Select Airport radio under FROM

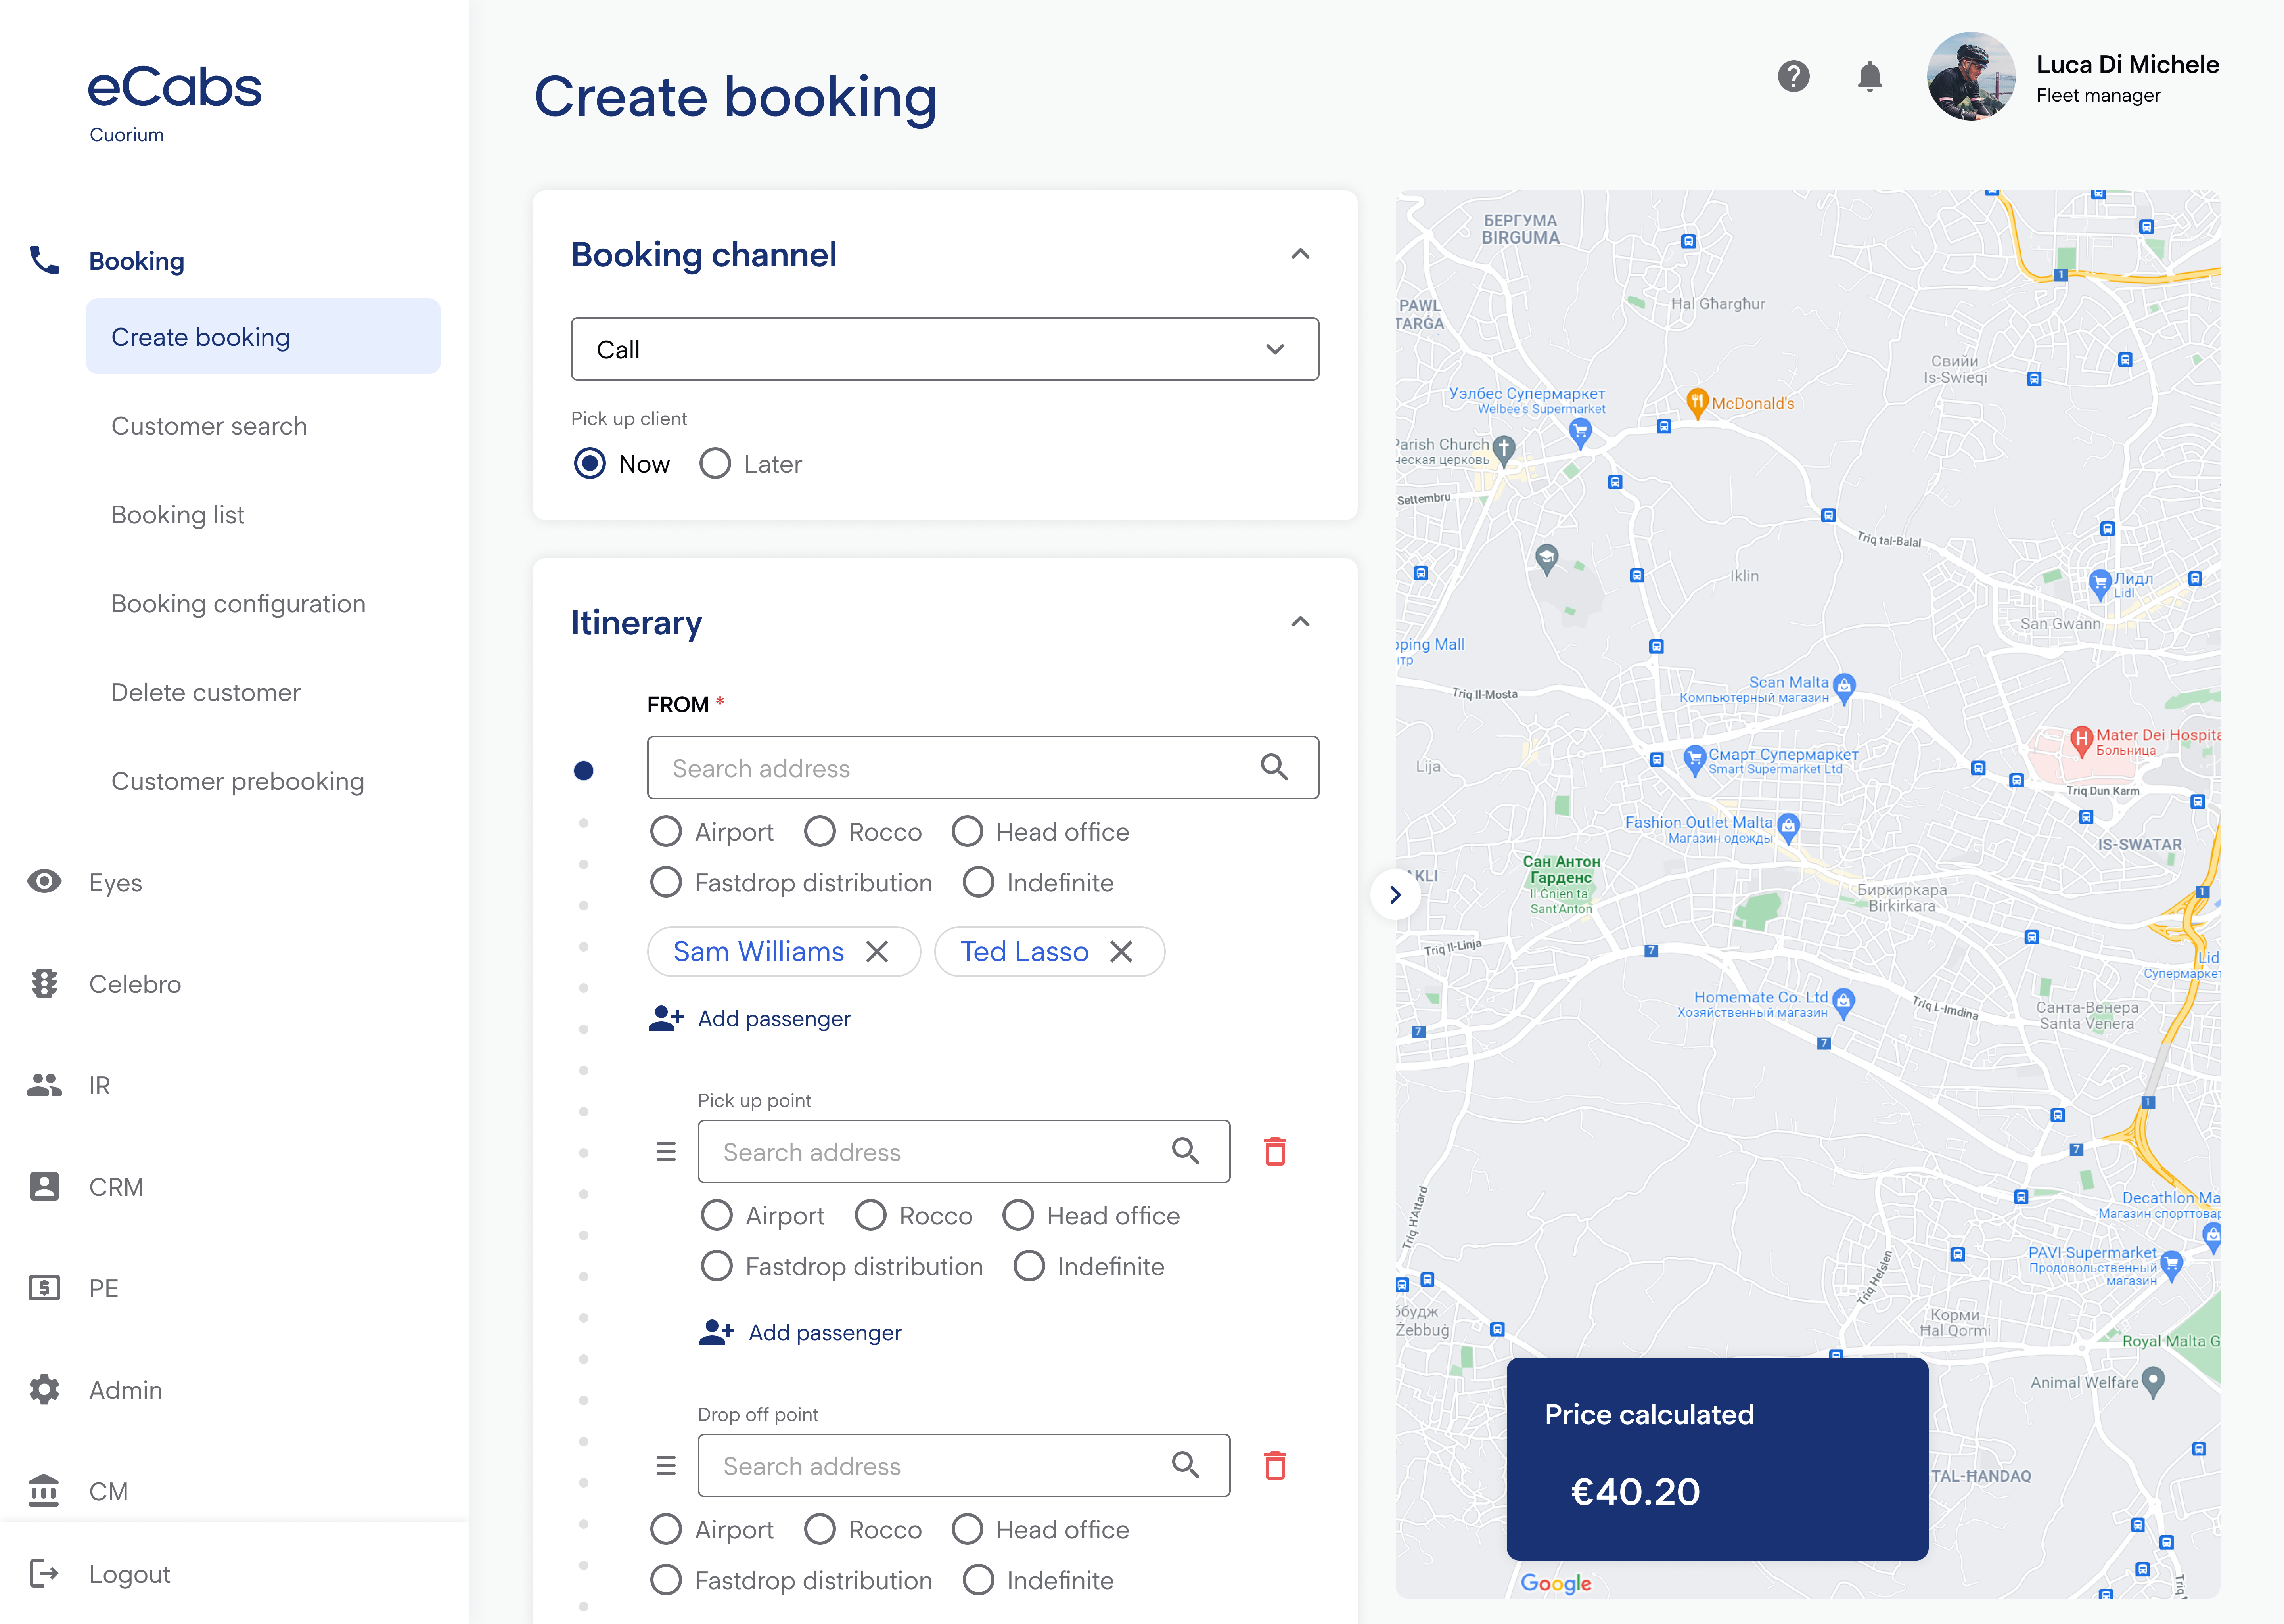pyautogui.click(x=666, y=832)
